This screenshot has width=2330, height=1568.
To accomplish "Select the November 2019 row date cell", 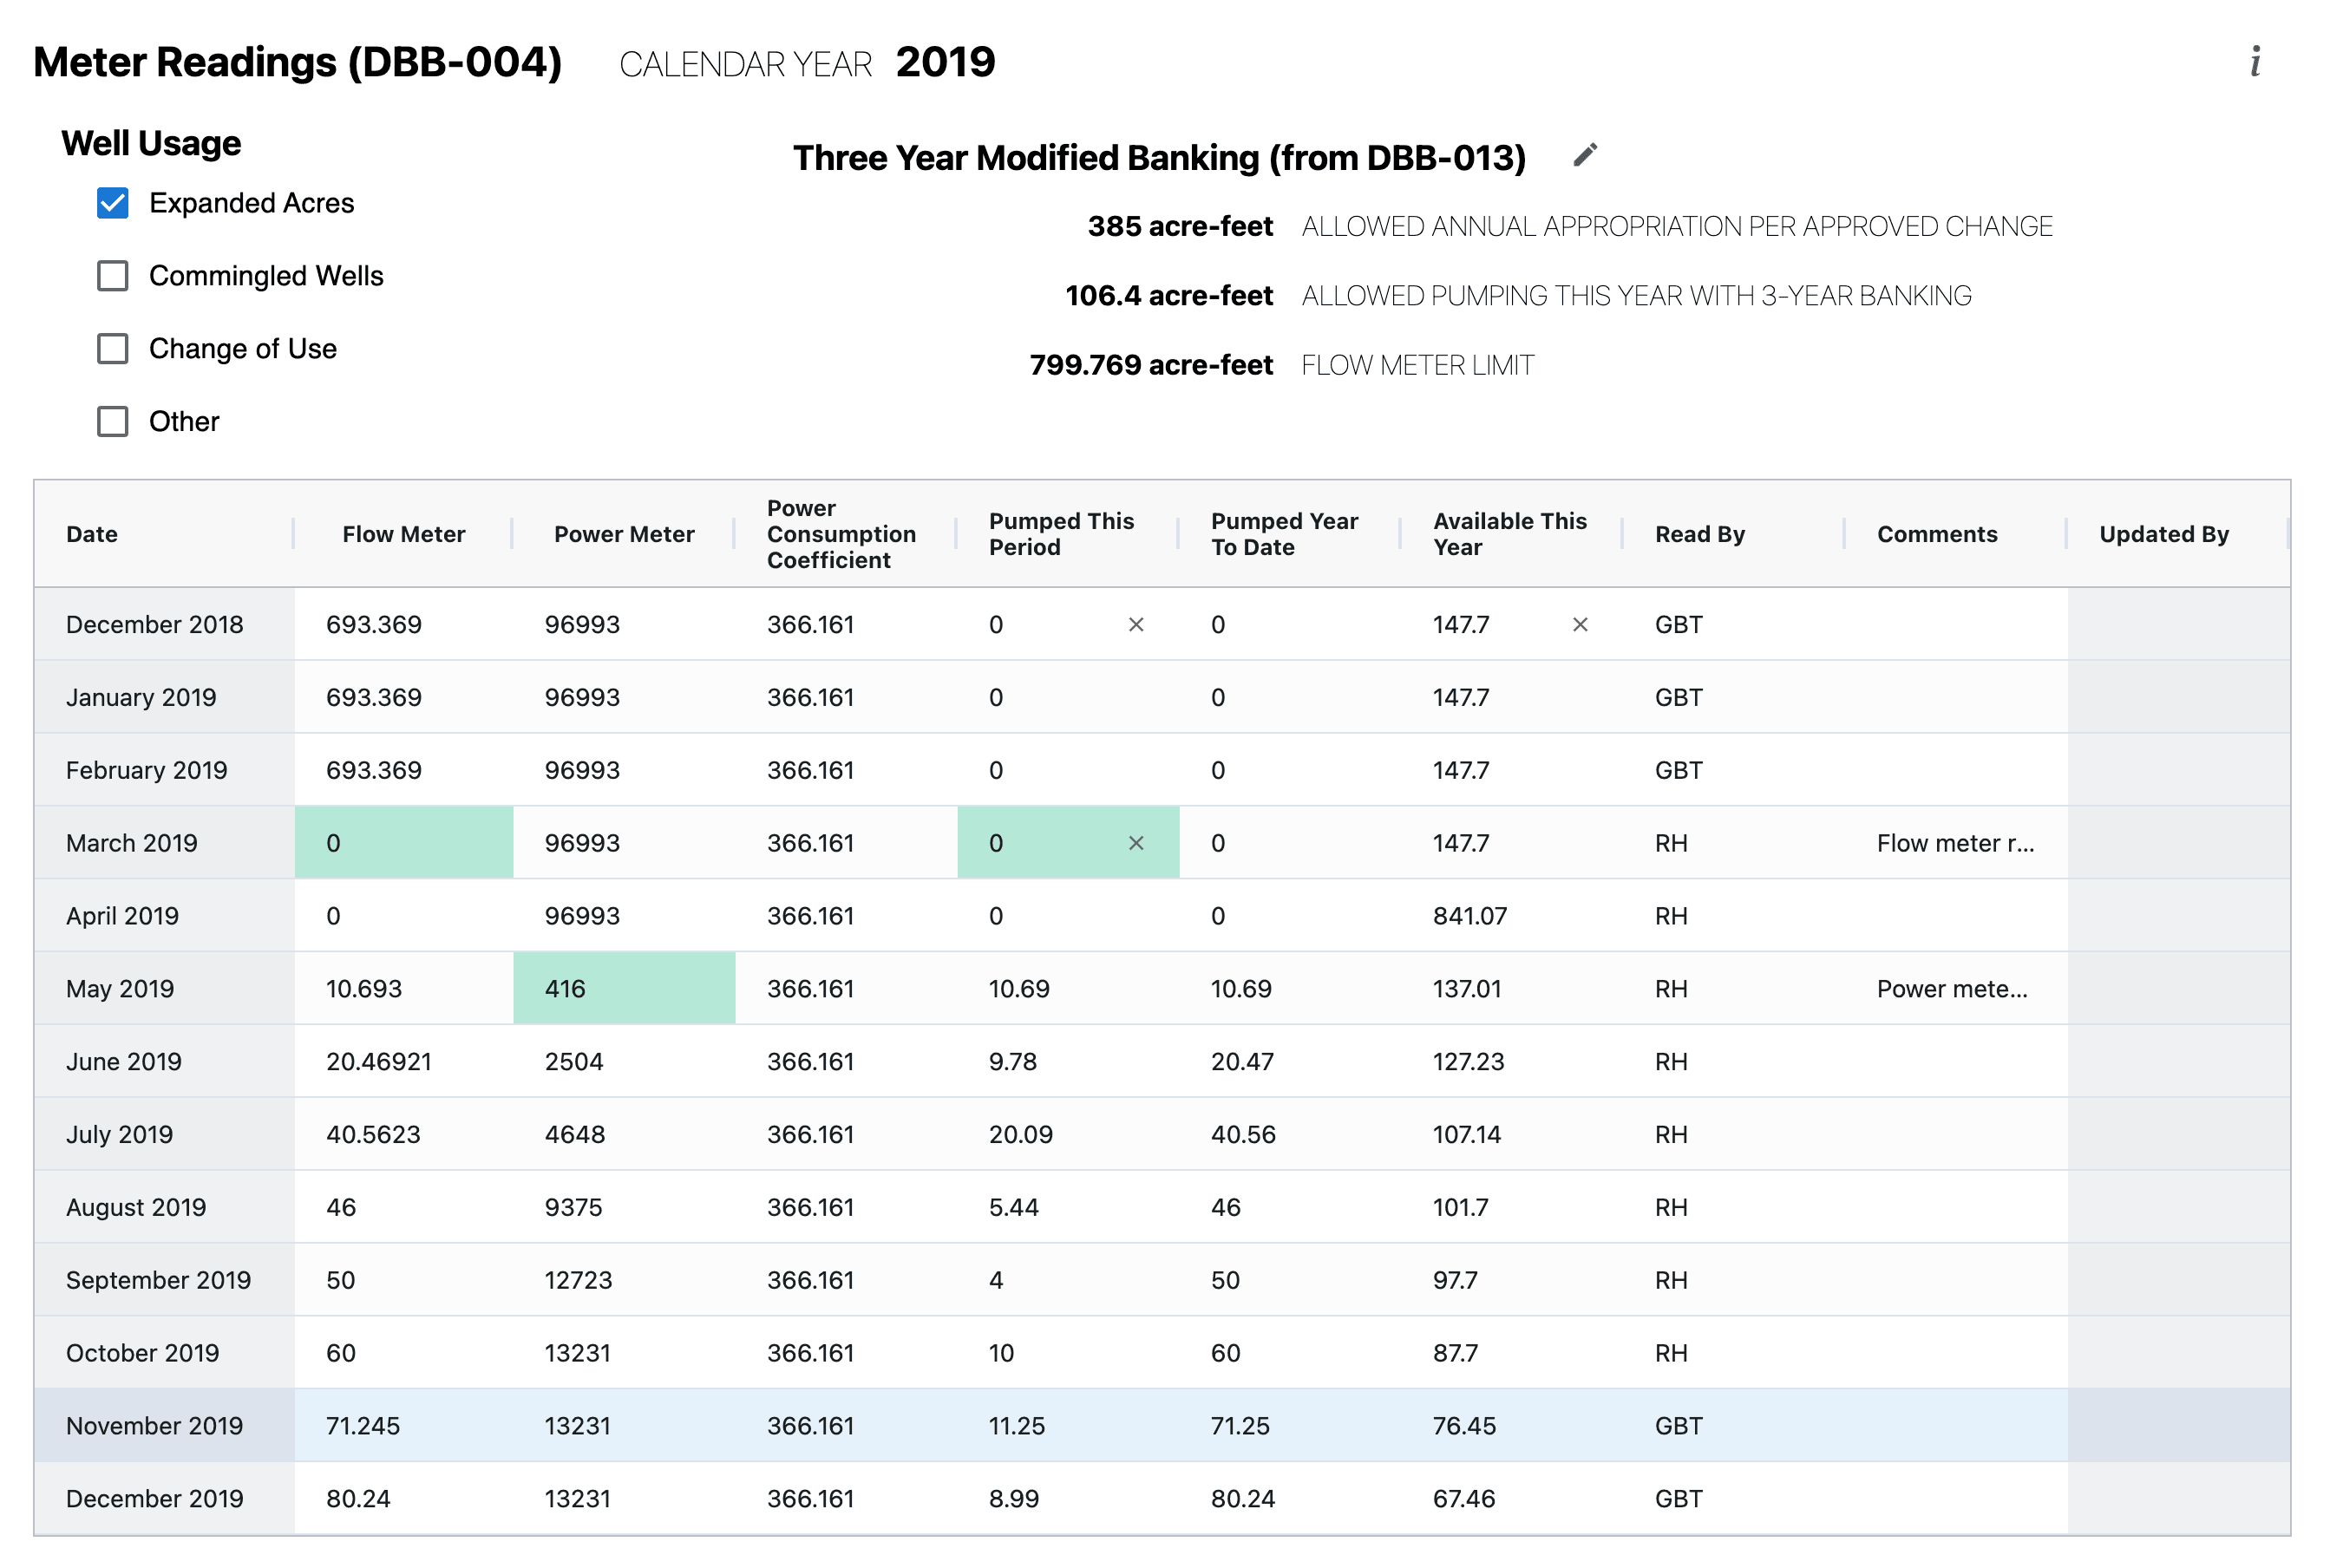I will [x=155, y=1426].
